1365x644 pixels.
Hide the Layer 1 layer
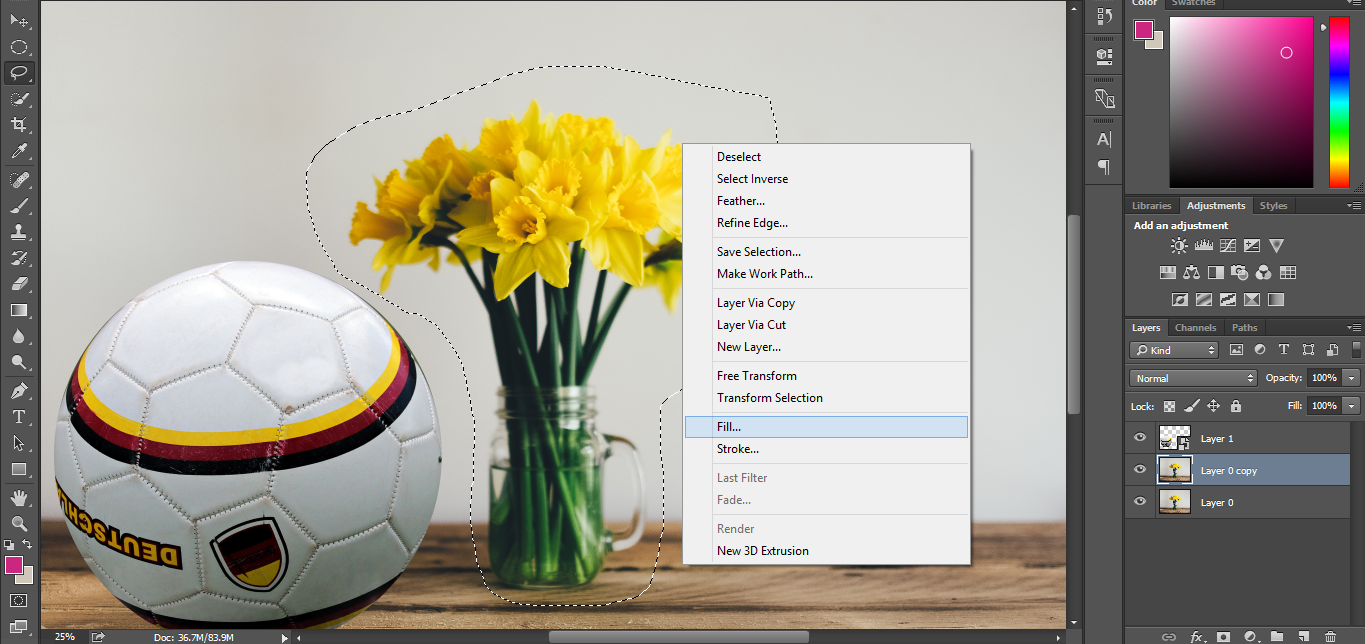click(1140, 438)
